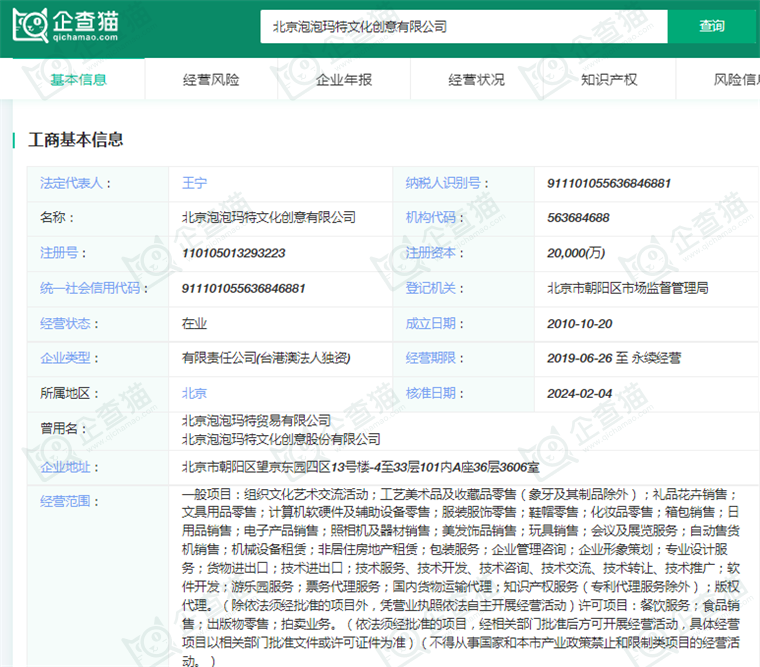Click the 经营范围 label link

pyautogui.click(x=65, y=501)
